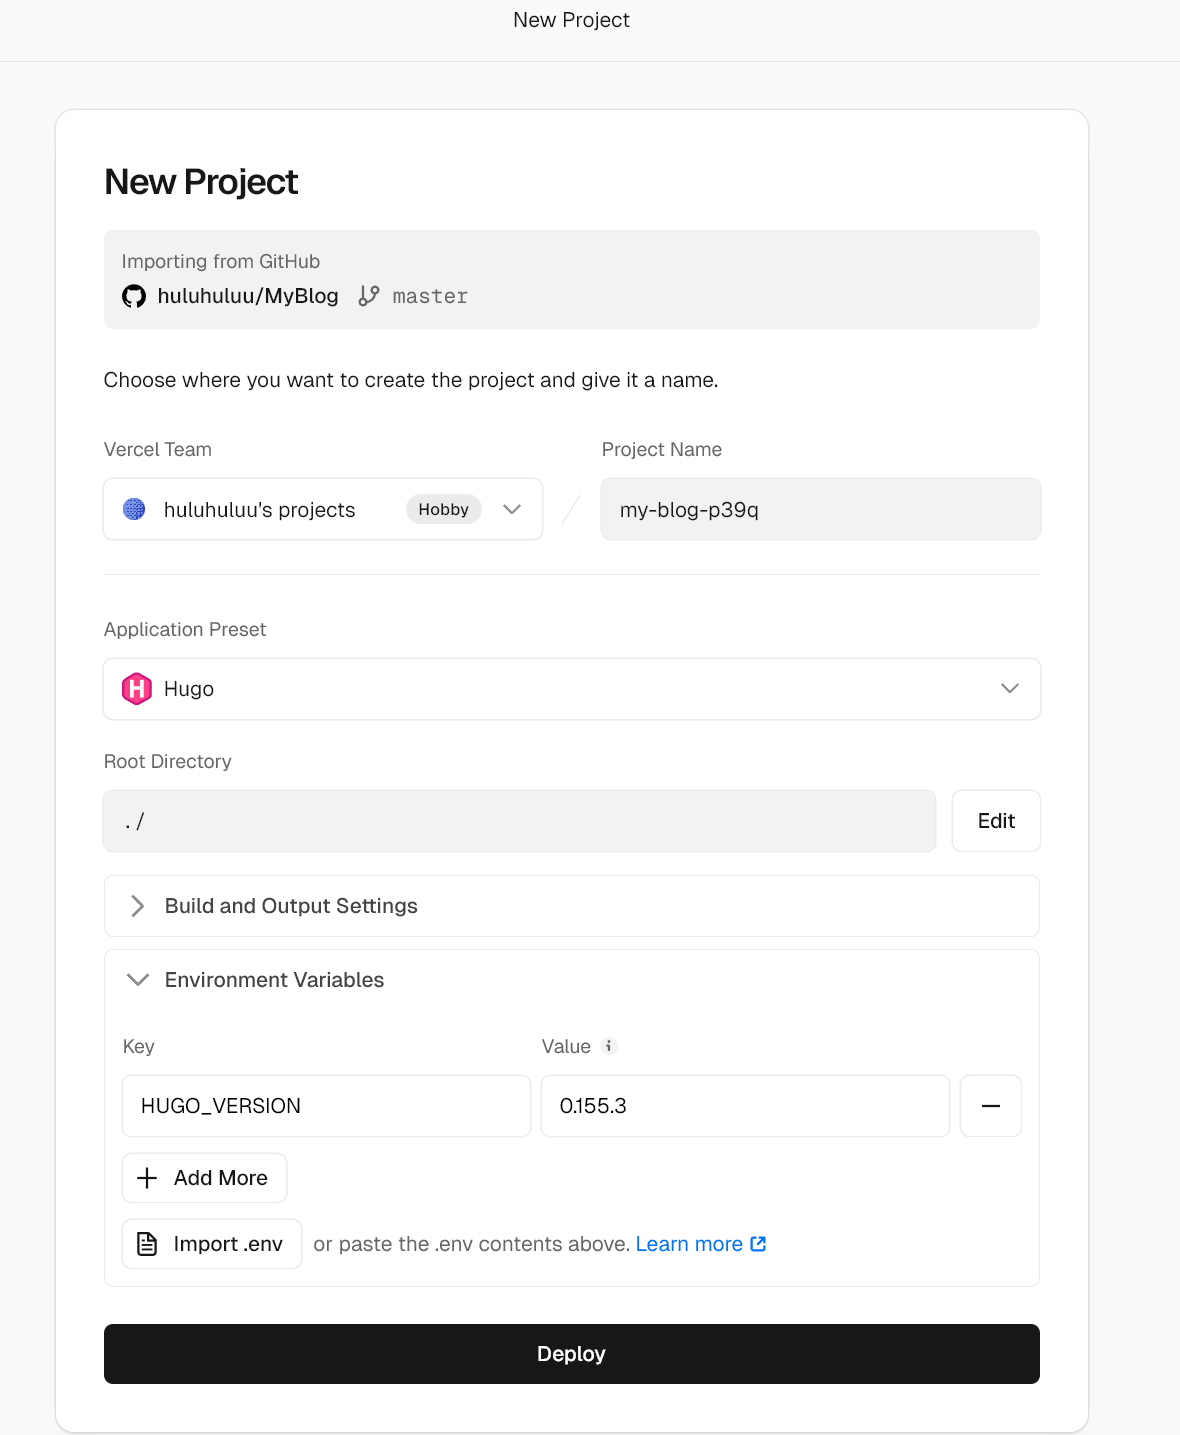Image resolution: width=1180 pixels, height=1435 pixels.
Task: Click the huluhuluu/MyBlog repository name
Action: [x=248, y=296]
